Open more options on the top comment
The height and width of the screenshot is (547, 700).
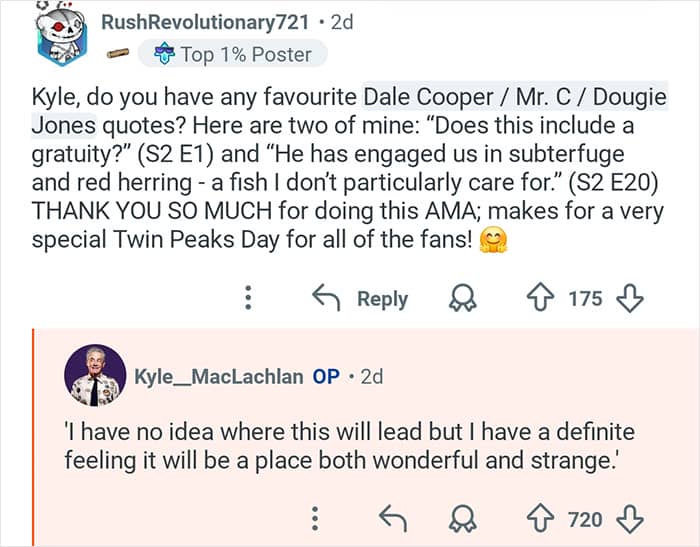tap(249, 298)
